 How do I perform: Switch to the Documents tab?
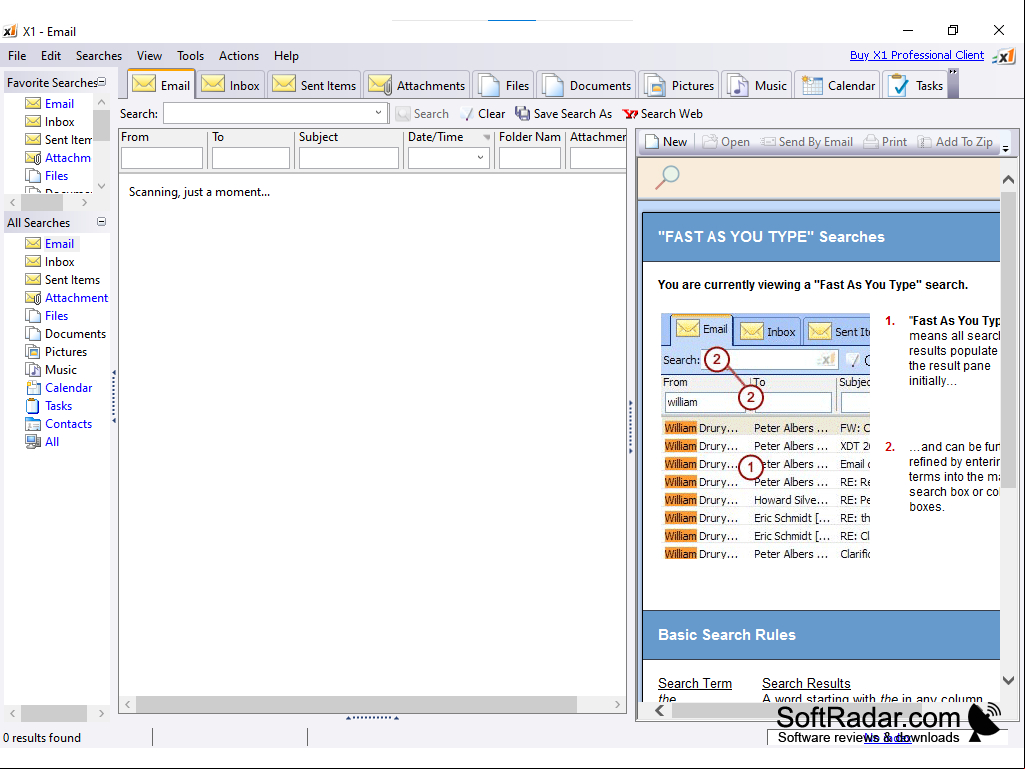tap(586, 85)
